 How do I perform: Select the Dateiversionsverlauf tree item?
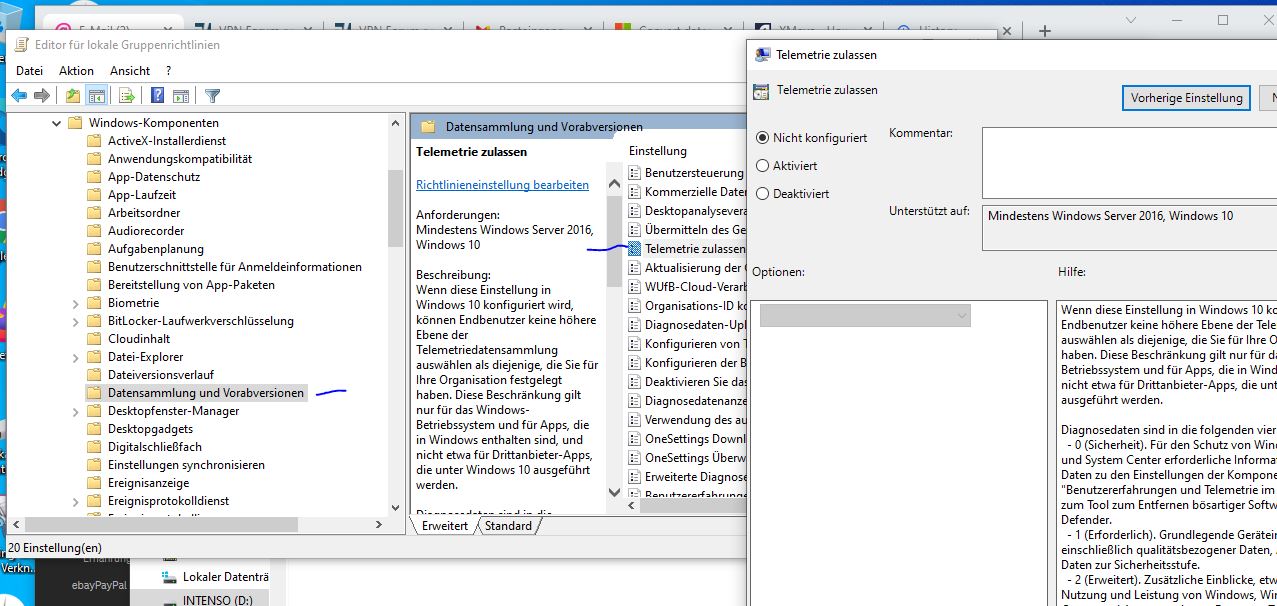tap(161, 375)
